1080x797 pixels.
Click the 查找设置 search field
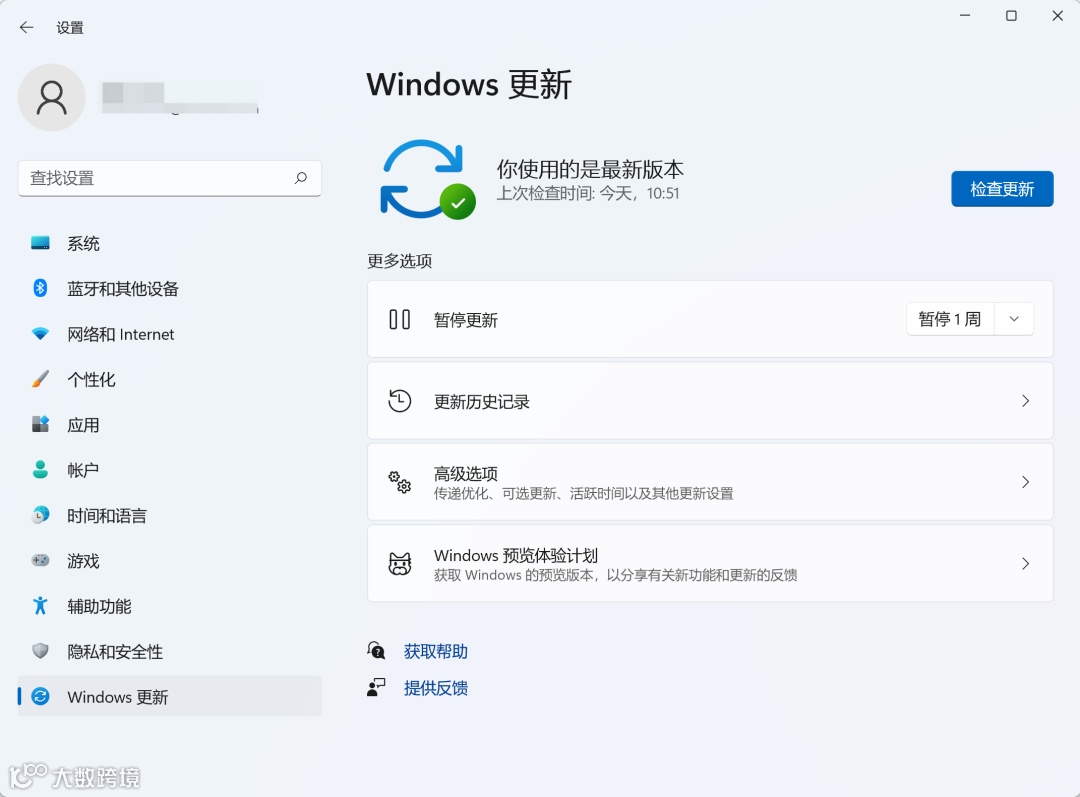(x=169, y=178)
